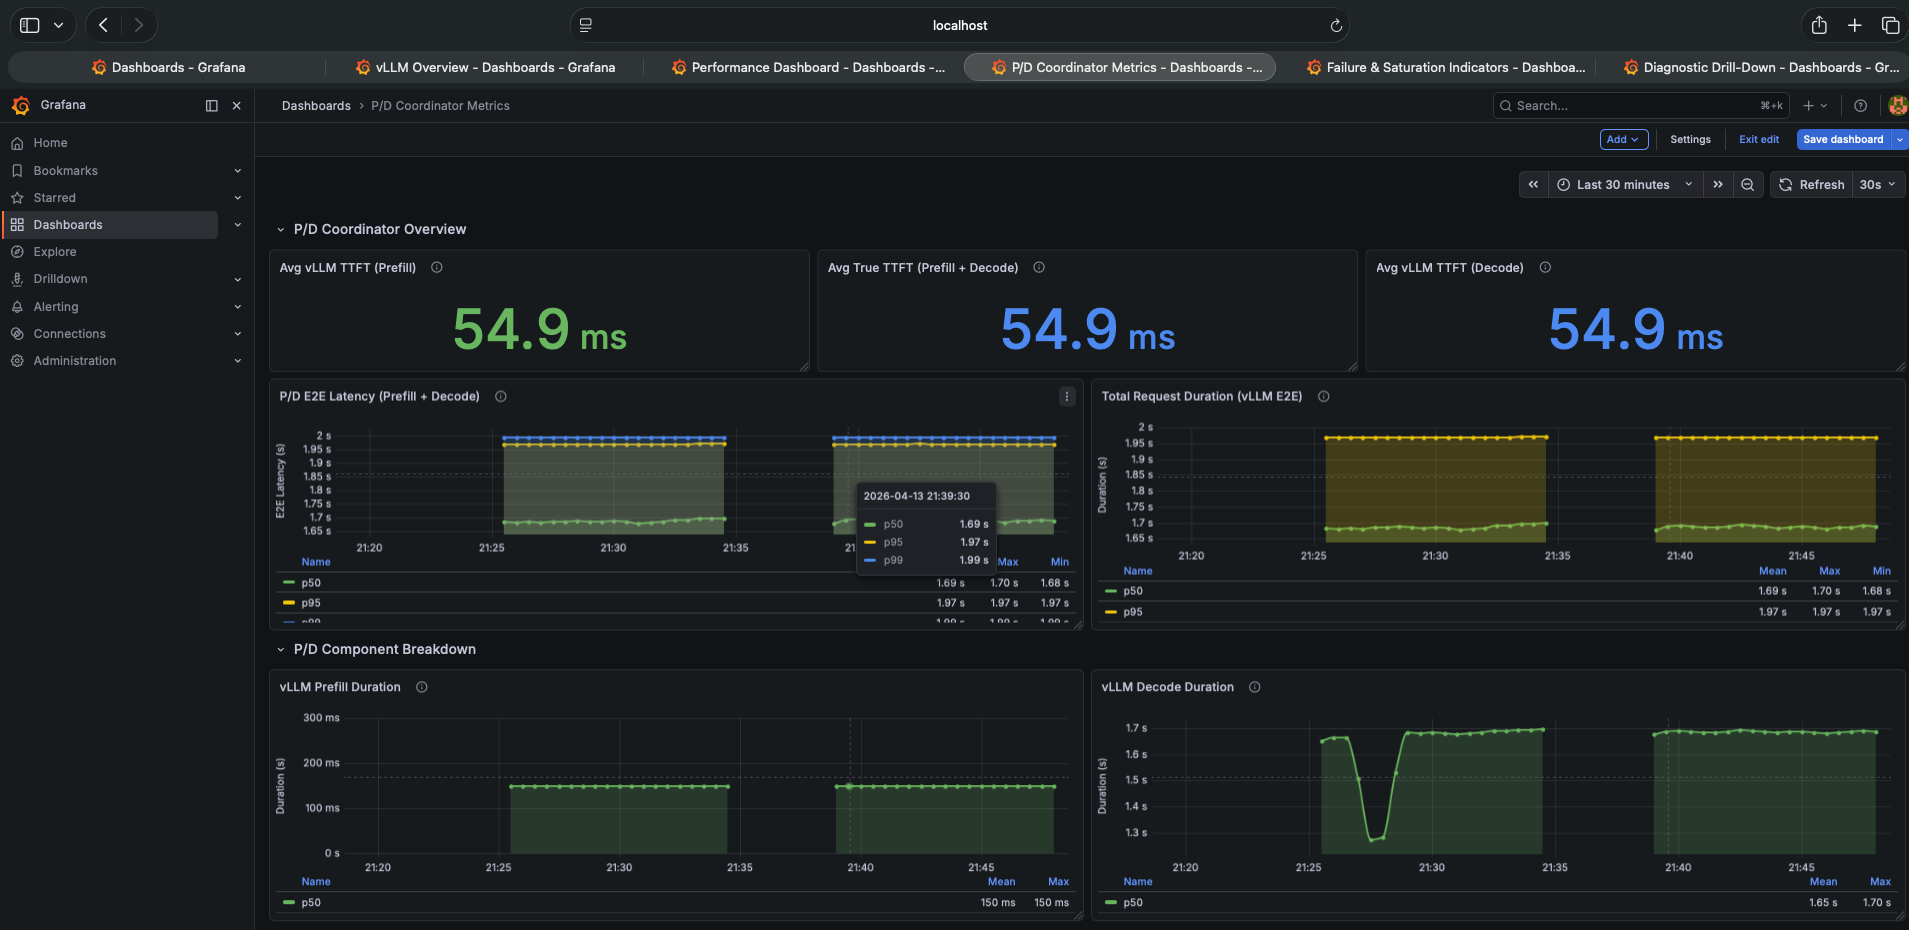Screen dimensions: 1909x930
Task: Switch to Failure & Saturation Indicators tab
Action: tap(1445, 67)
